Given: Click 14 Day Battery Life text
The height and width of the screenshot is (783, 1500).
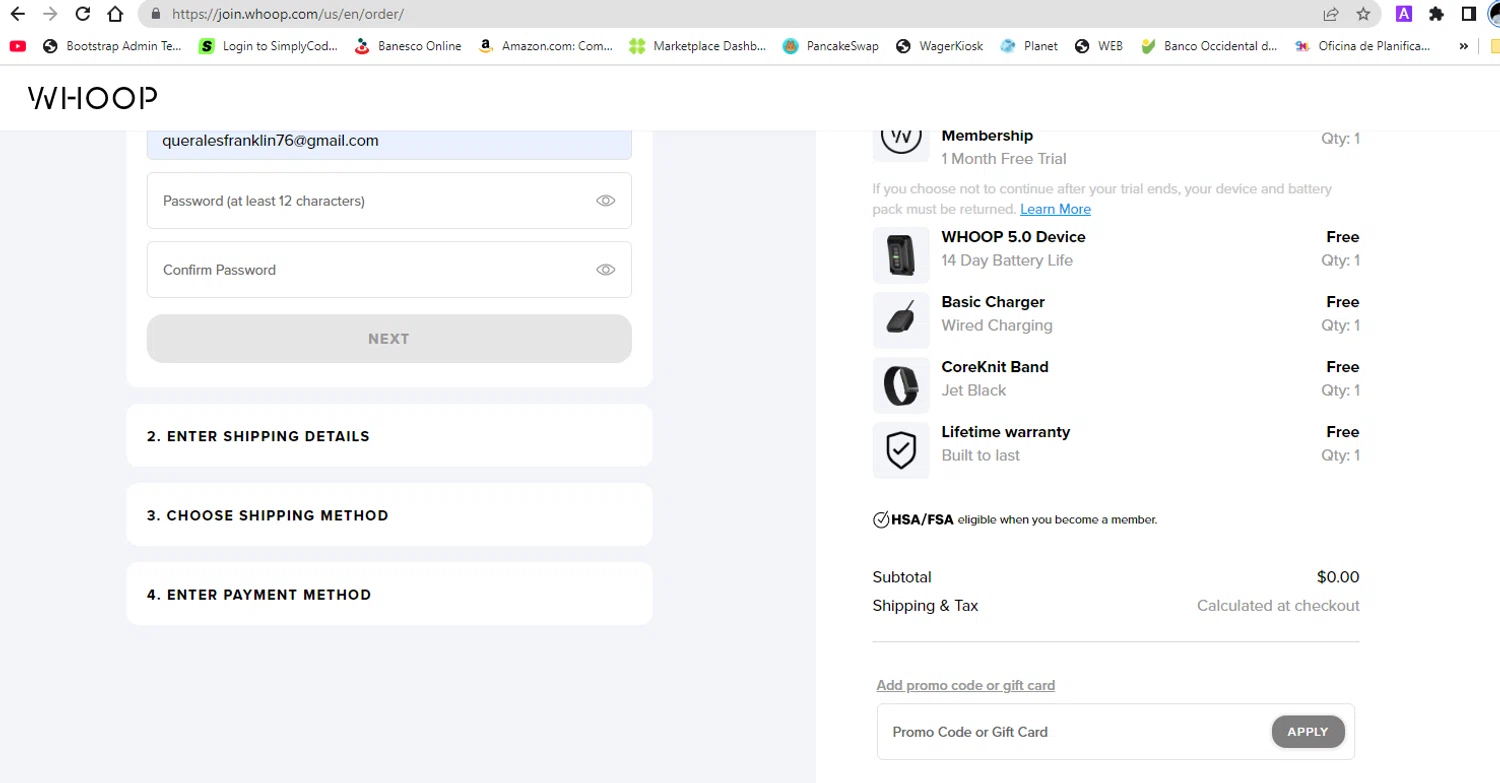Looking at the screenshot, I should tap(1007, 261).
